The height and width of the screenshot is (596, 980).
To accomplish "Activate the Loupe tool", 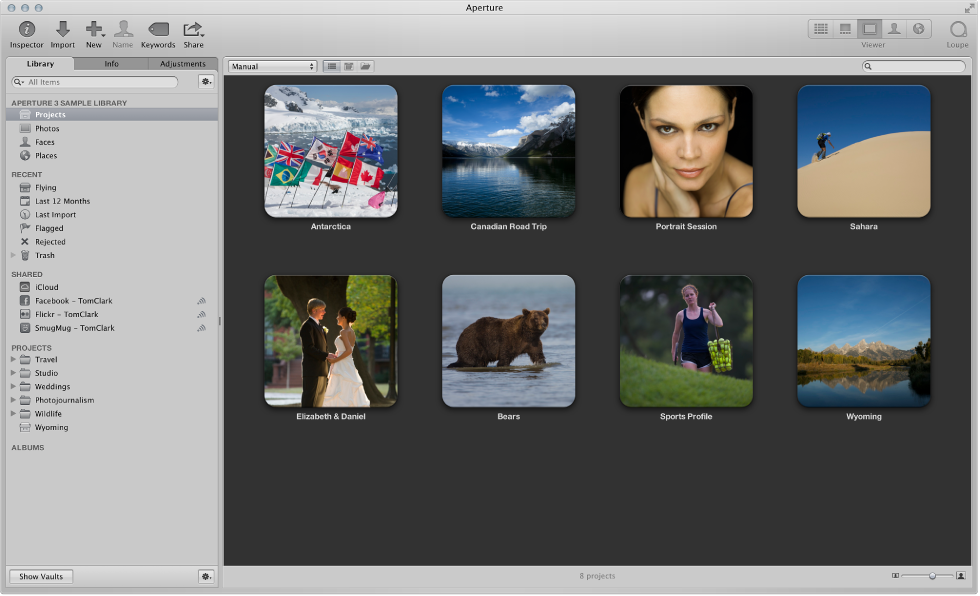I will pos(956,30).
